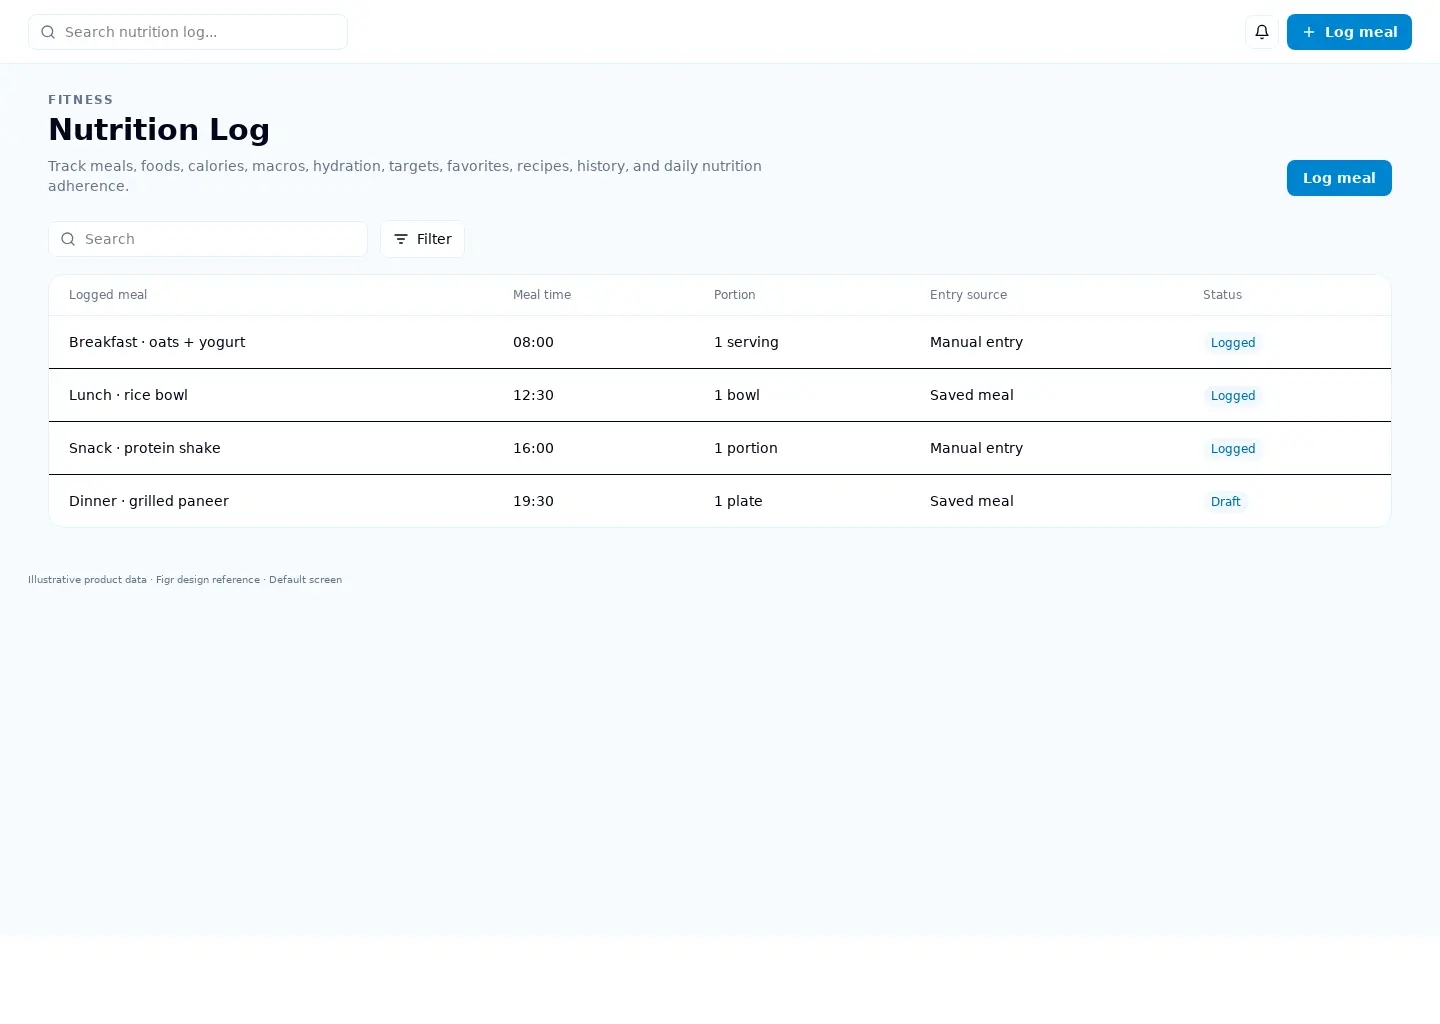Click the magnifier icon in top search bar

(x=48, y=32)
